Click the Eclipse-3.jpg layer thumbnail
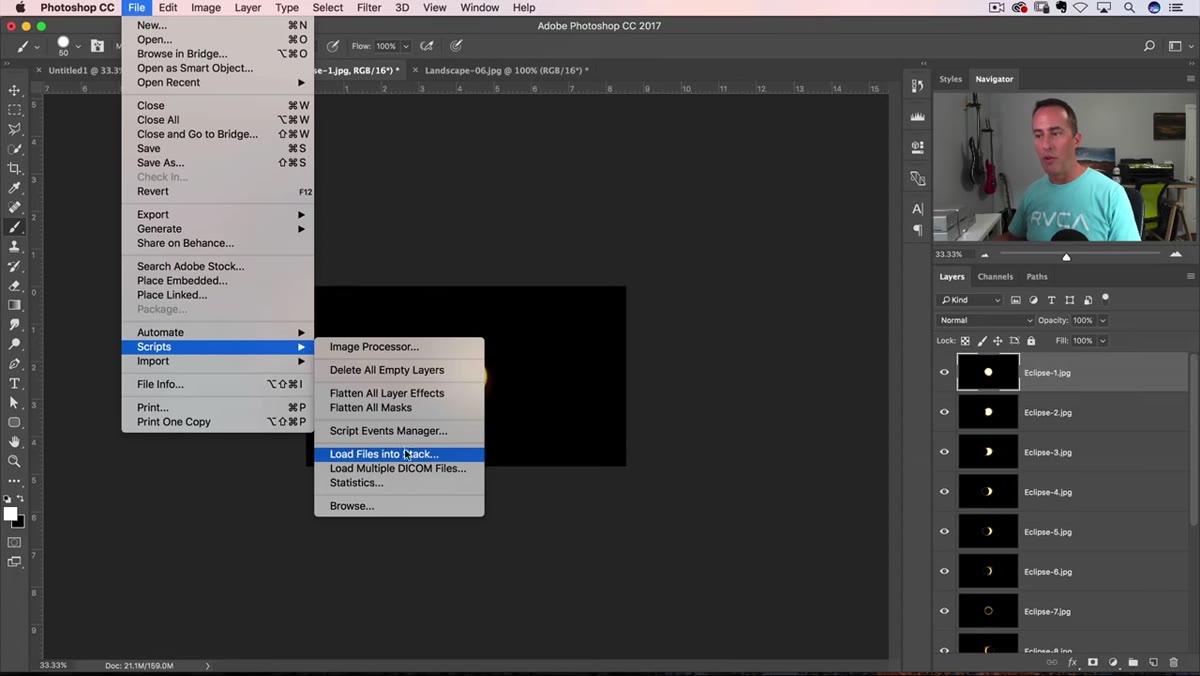 pos(988,452)
